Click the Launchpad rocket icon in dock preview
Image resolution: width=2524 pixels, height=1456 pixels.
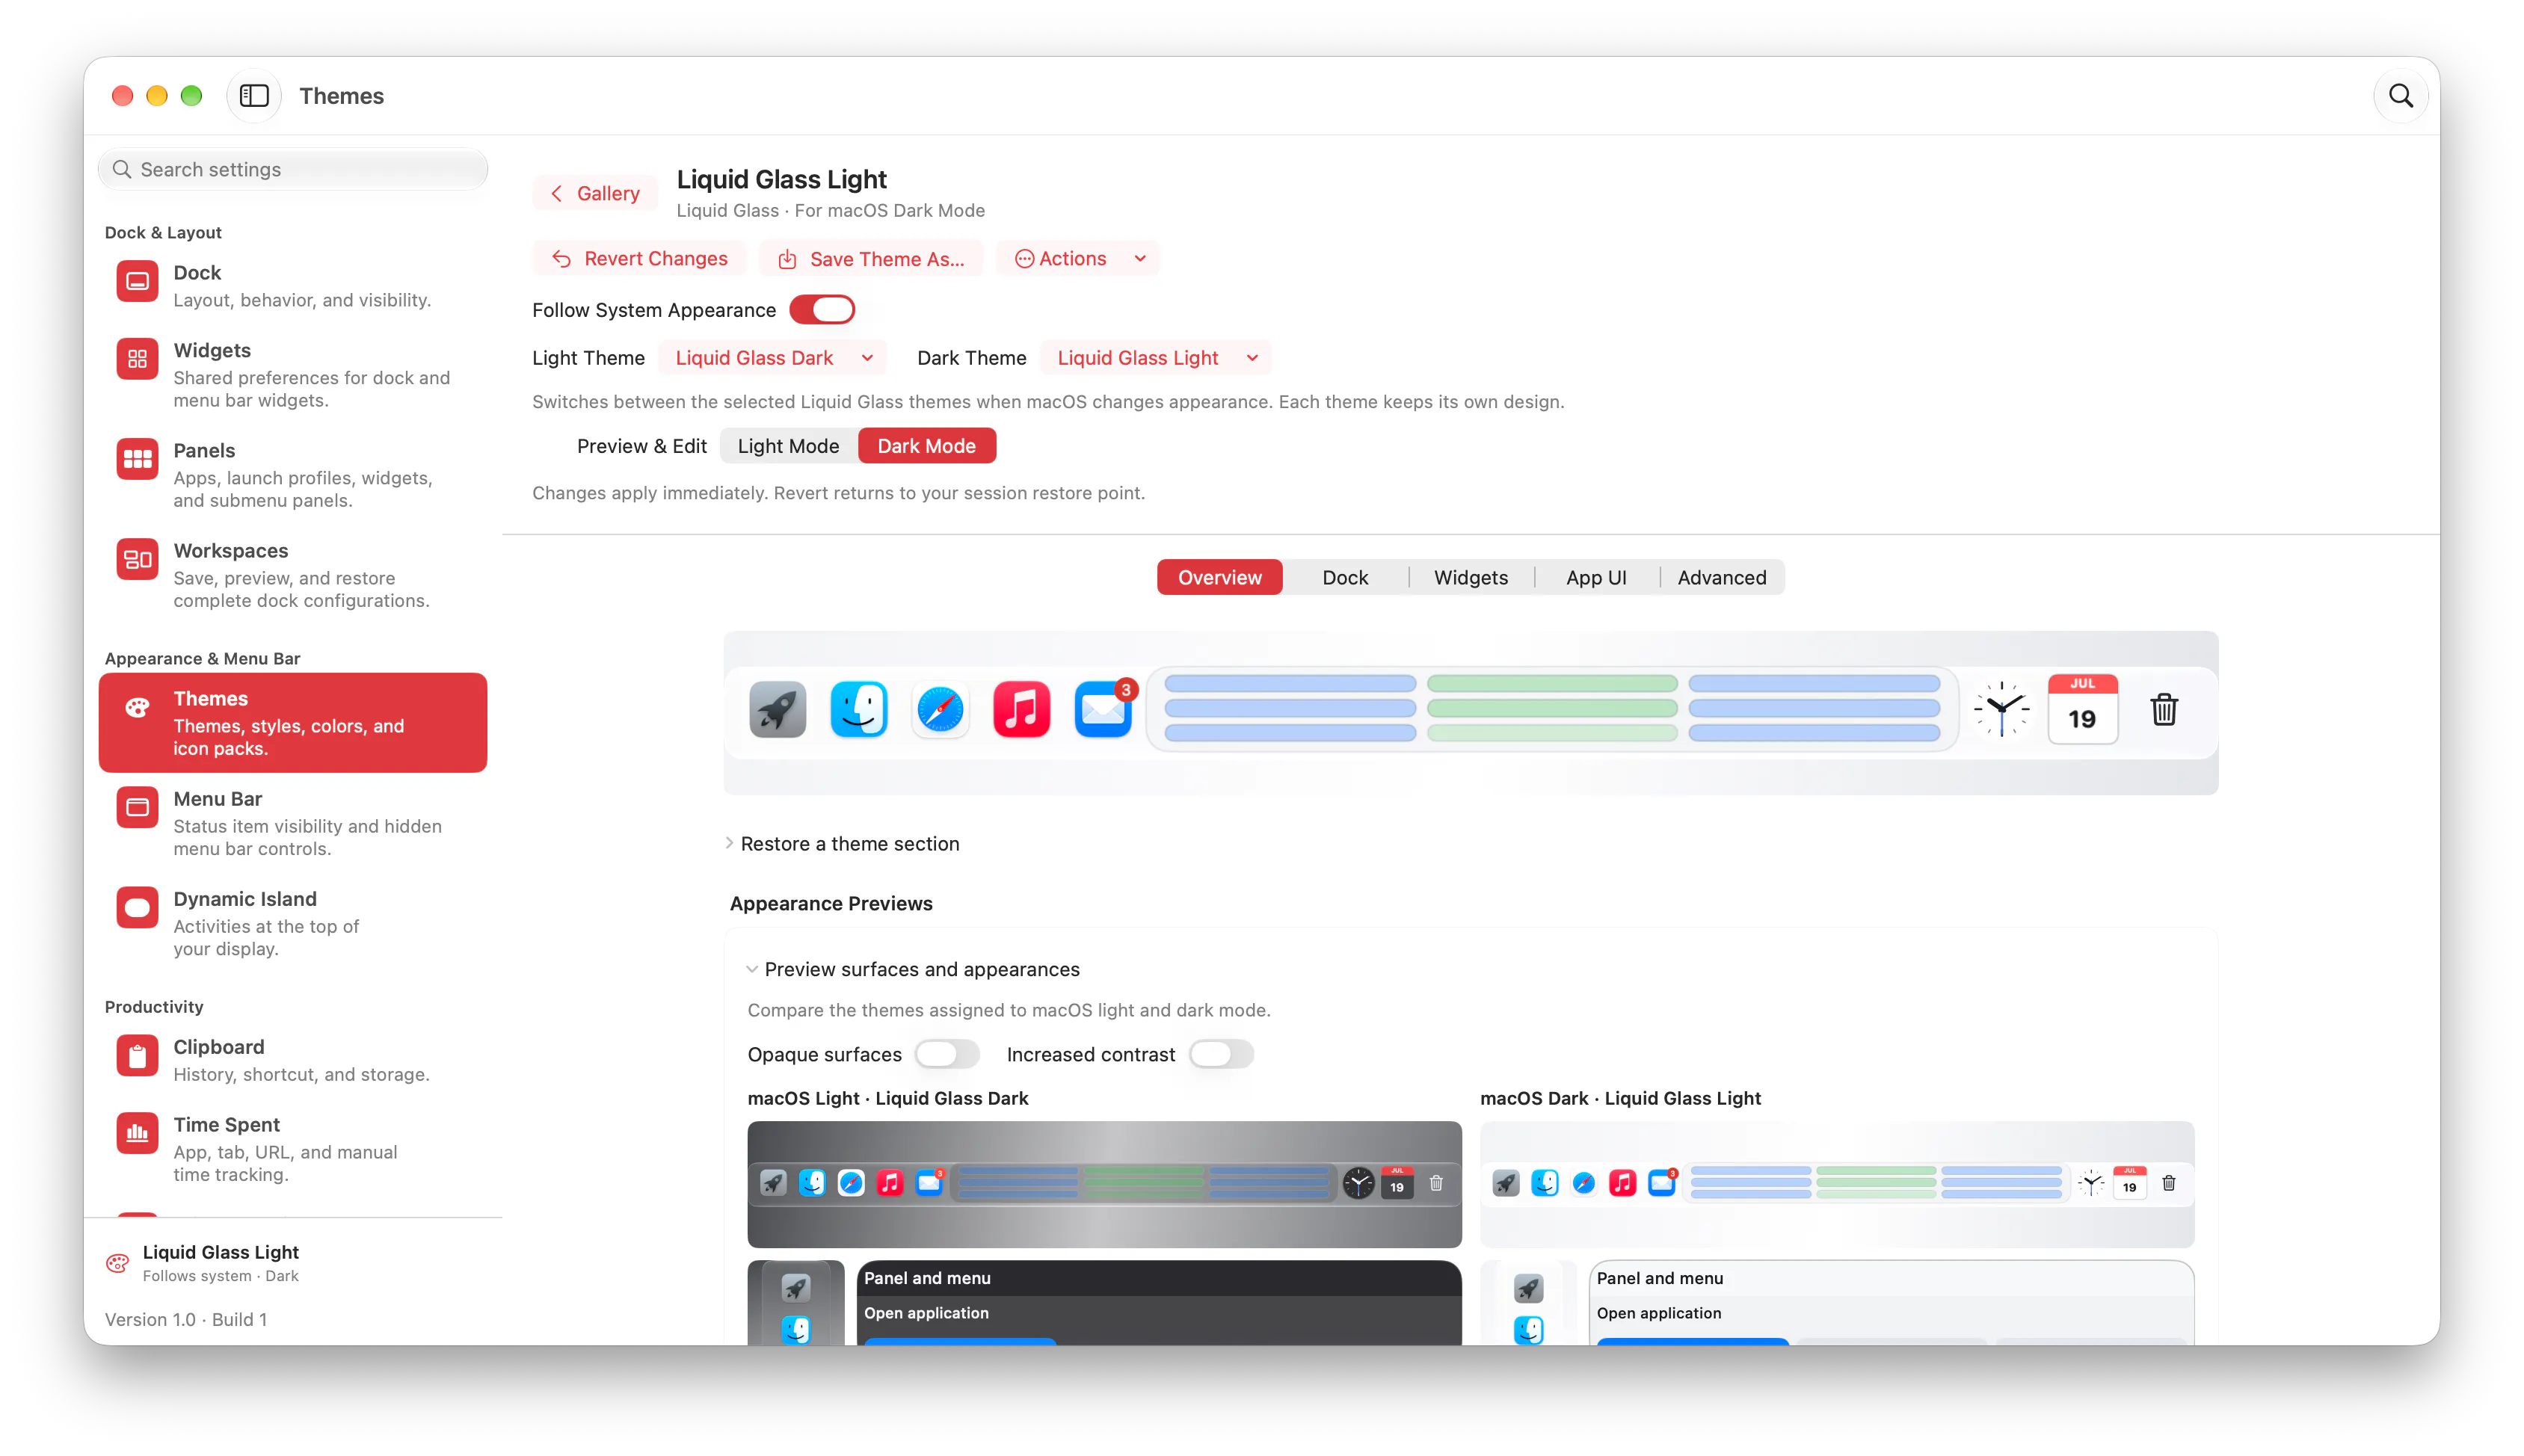pos(777,710)
